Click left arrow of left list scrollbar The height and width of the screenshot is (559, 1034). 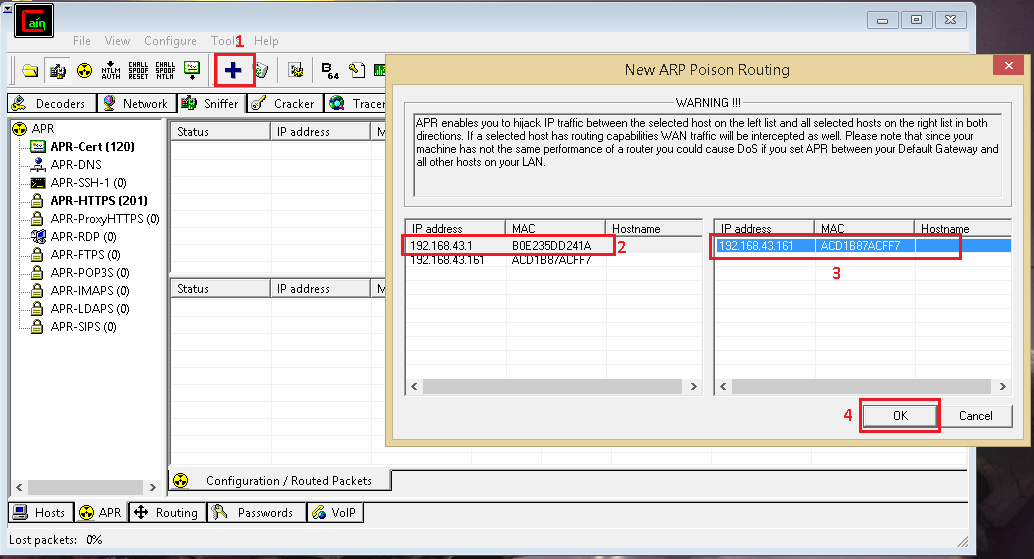tap(414, 386)
